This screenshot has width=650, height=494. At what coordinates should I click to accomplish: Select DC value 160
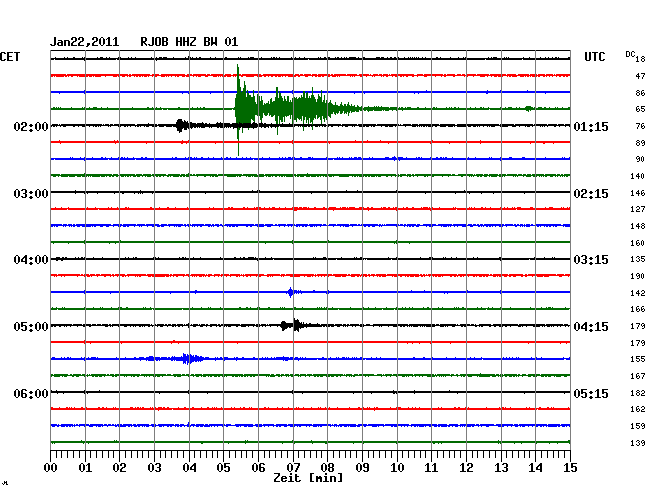coord(638,243)
